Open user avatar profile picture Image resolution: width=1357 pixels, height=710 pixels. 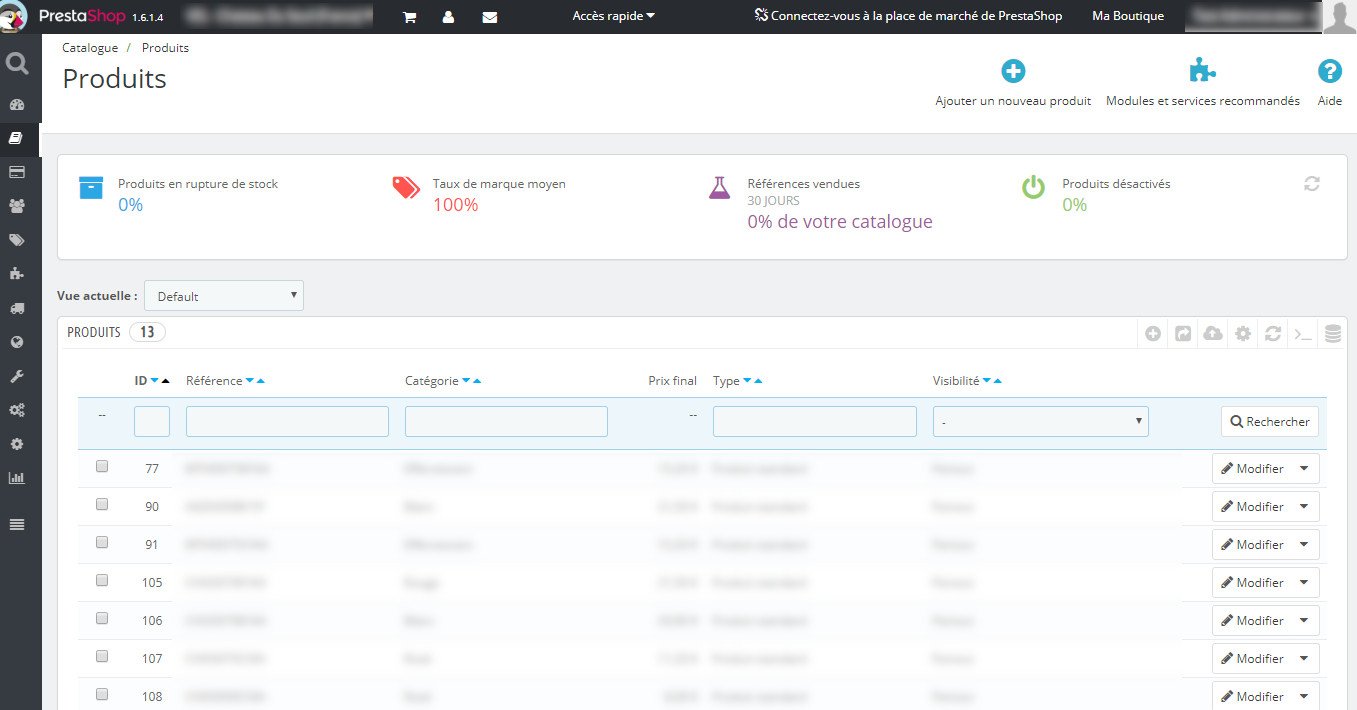tap(1339, 17)
